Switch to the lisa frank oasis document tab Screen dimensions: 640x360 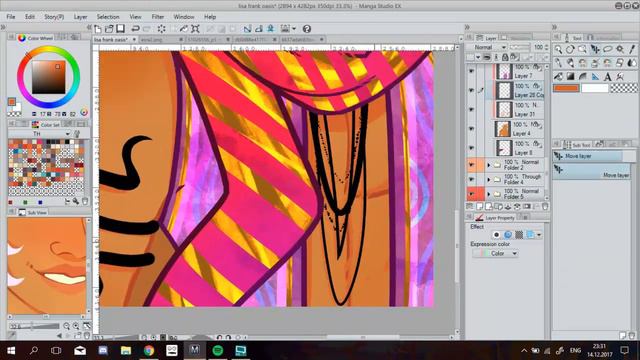[x=115, y=40]
